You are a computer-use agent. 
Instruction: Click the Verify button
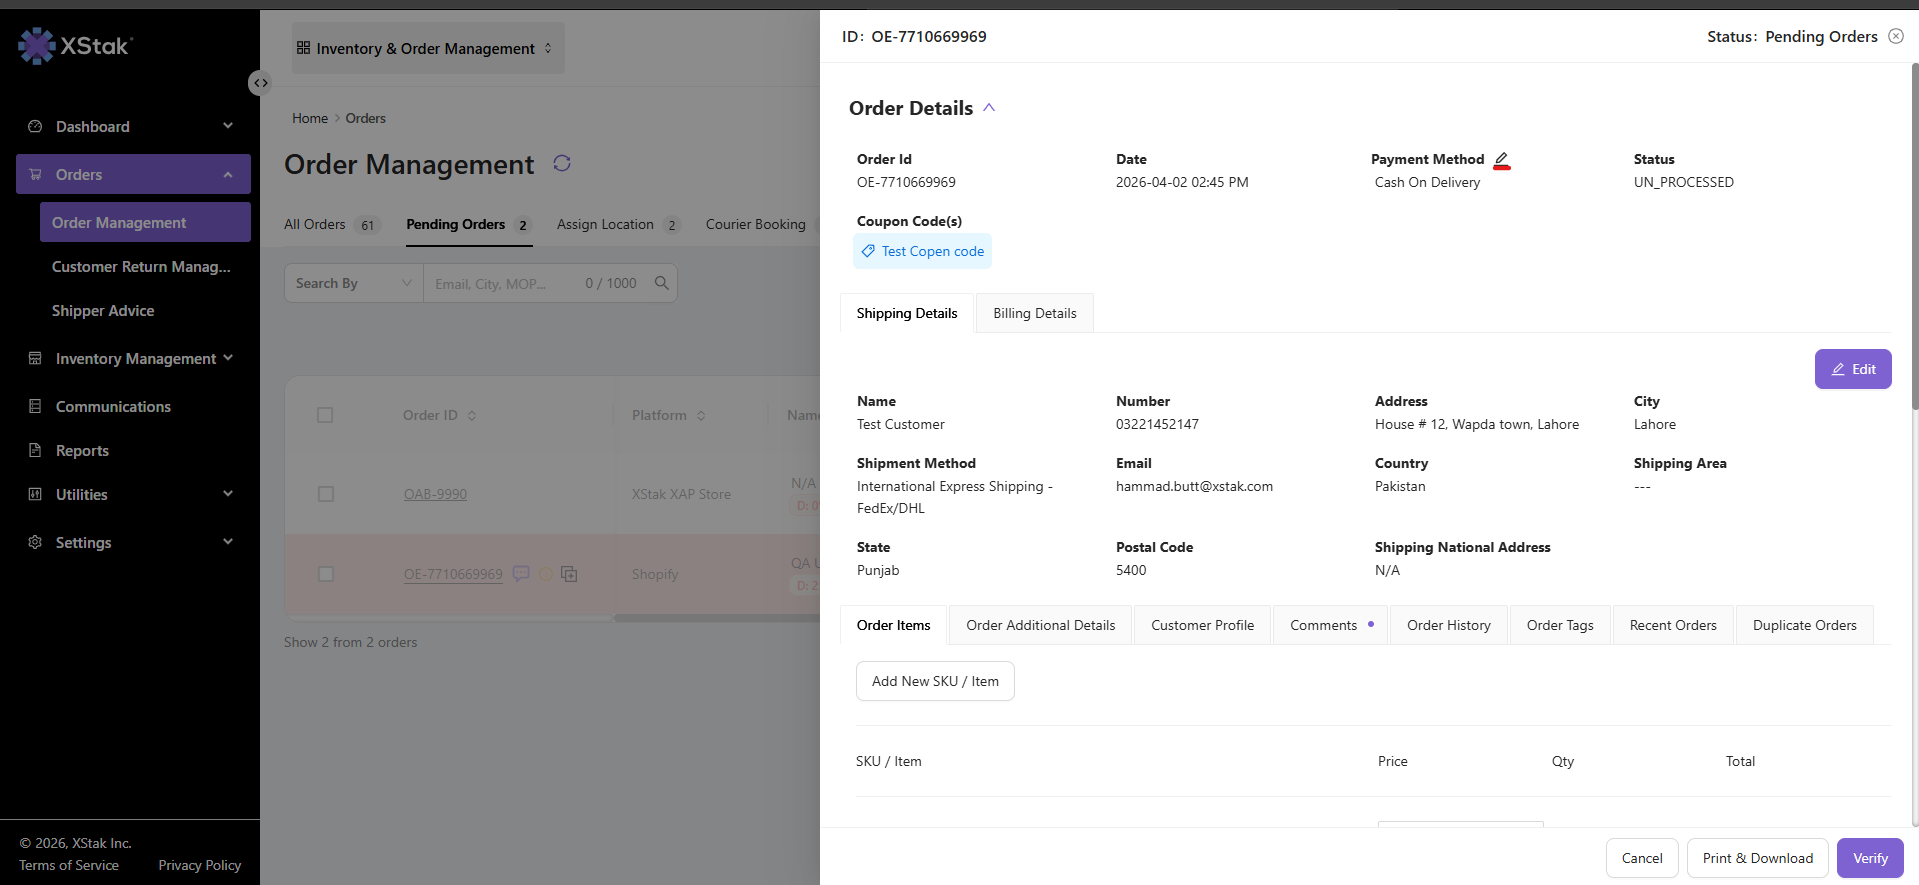(x=1870, y=858)
